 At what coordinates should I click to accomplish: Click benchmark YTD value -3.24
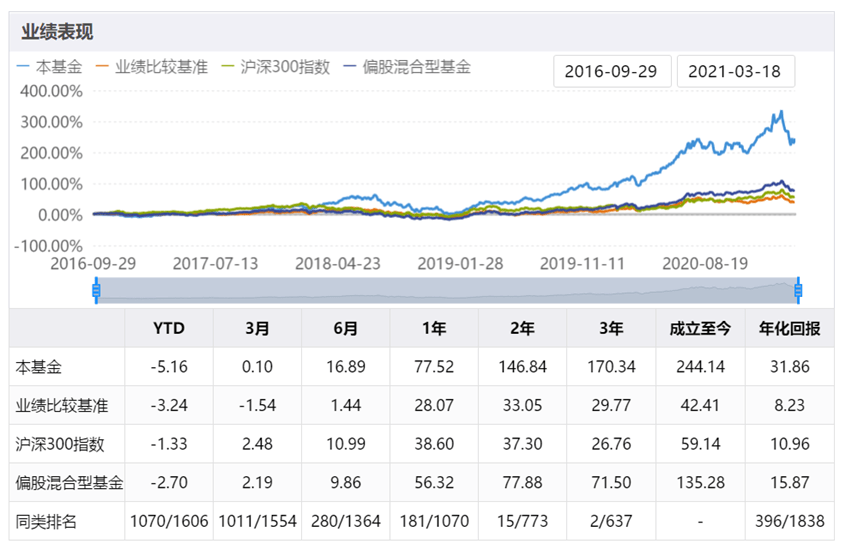(169, 405)
